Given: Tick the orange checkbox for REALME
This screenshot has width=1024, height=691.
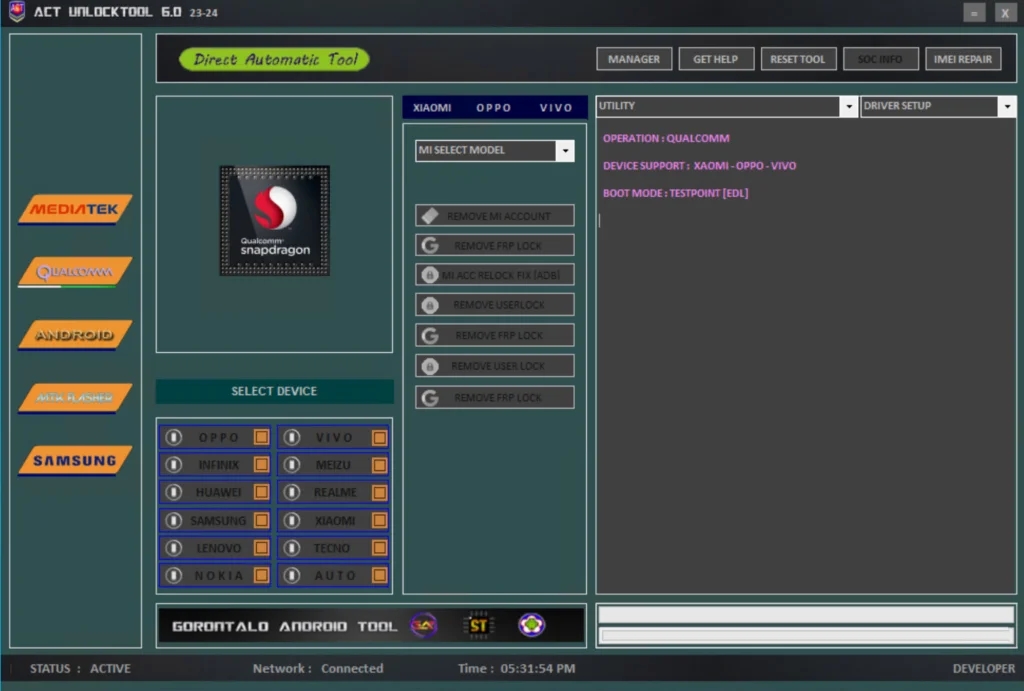Looking at the screenshot, I should pos(379,492).
